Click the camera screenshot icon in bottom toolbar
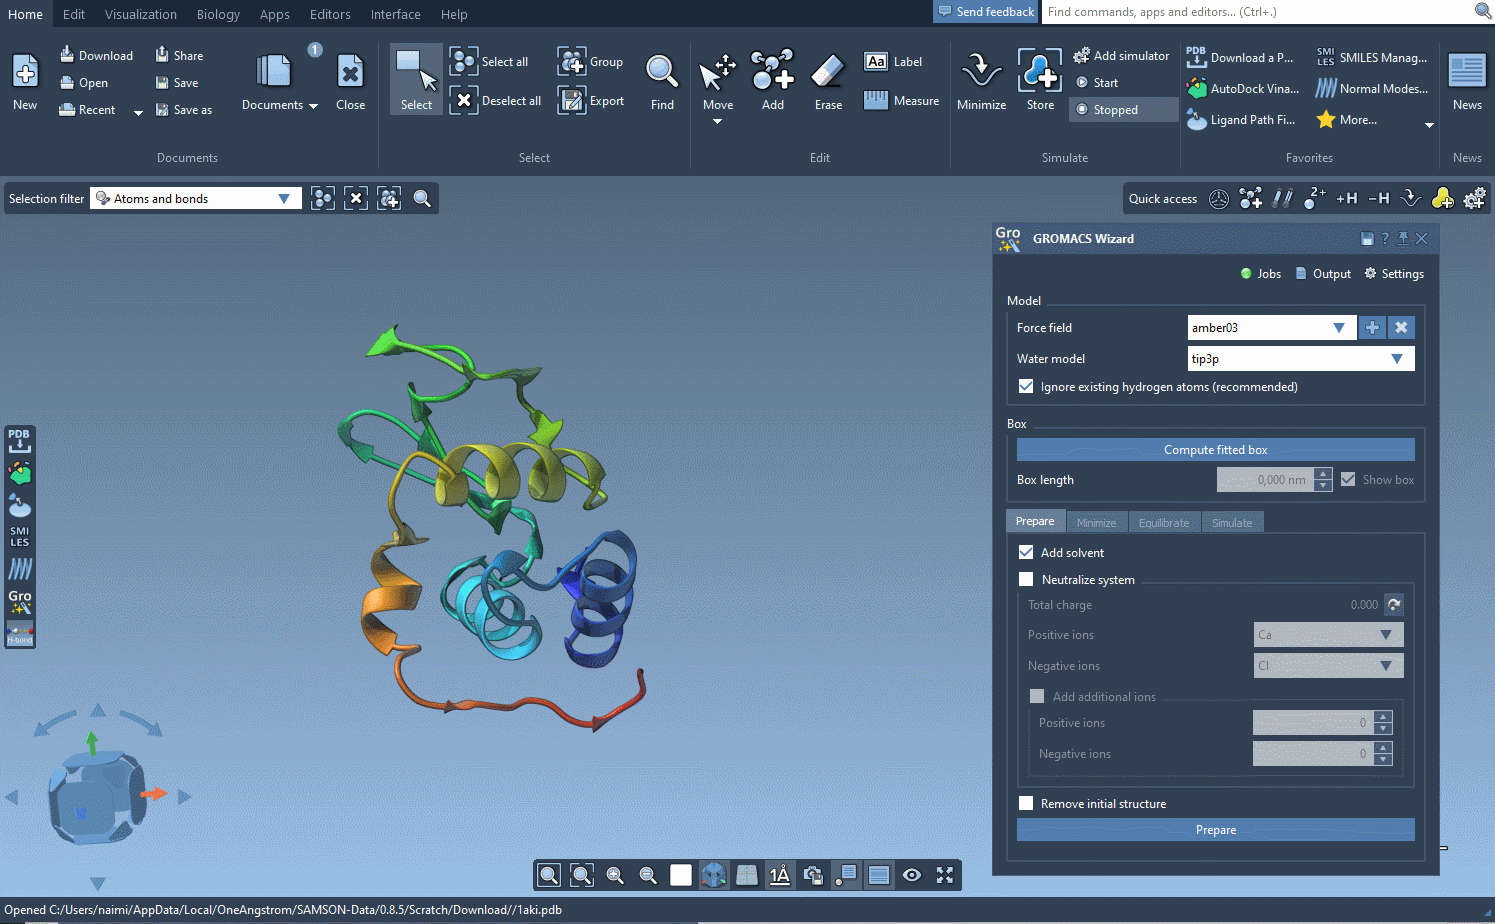Image resolution: width=1495 pixels, height=924 pixels. click(x=813, y=876)
